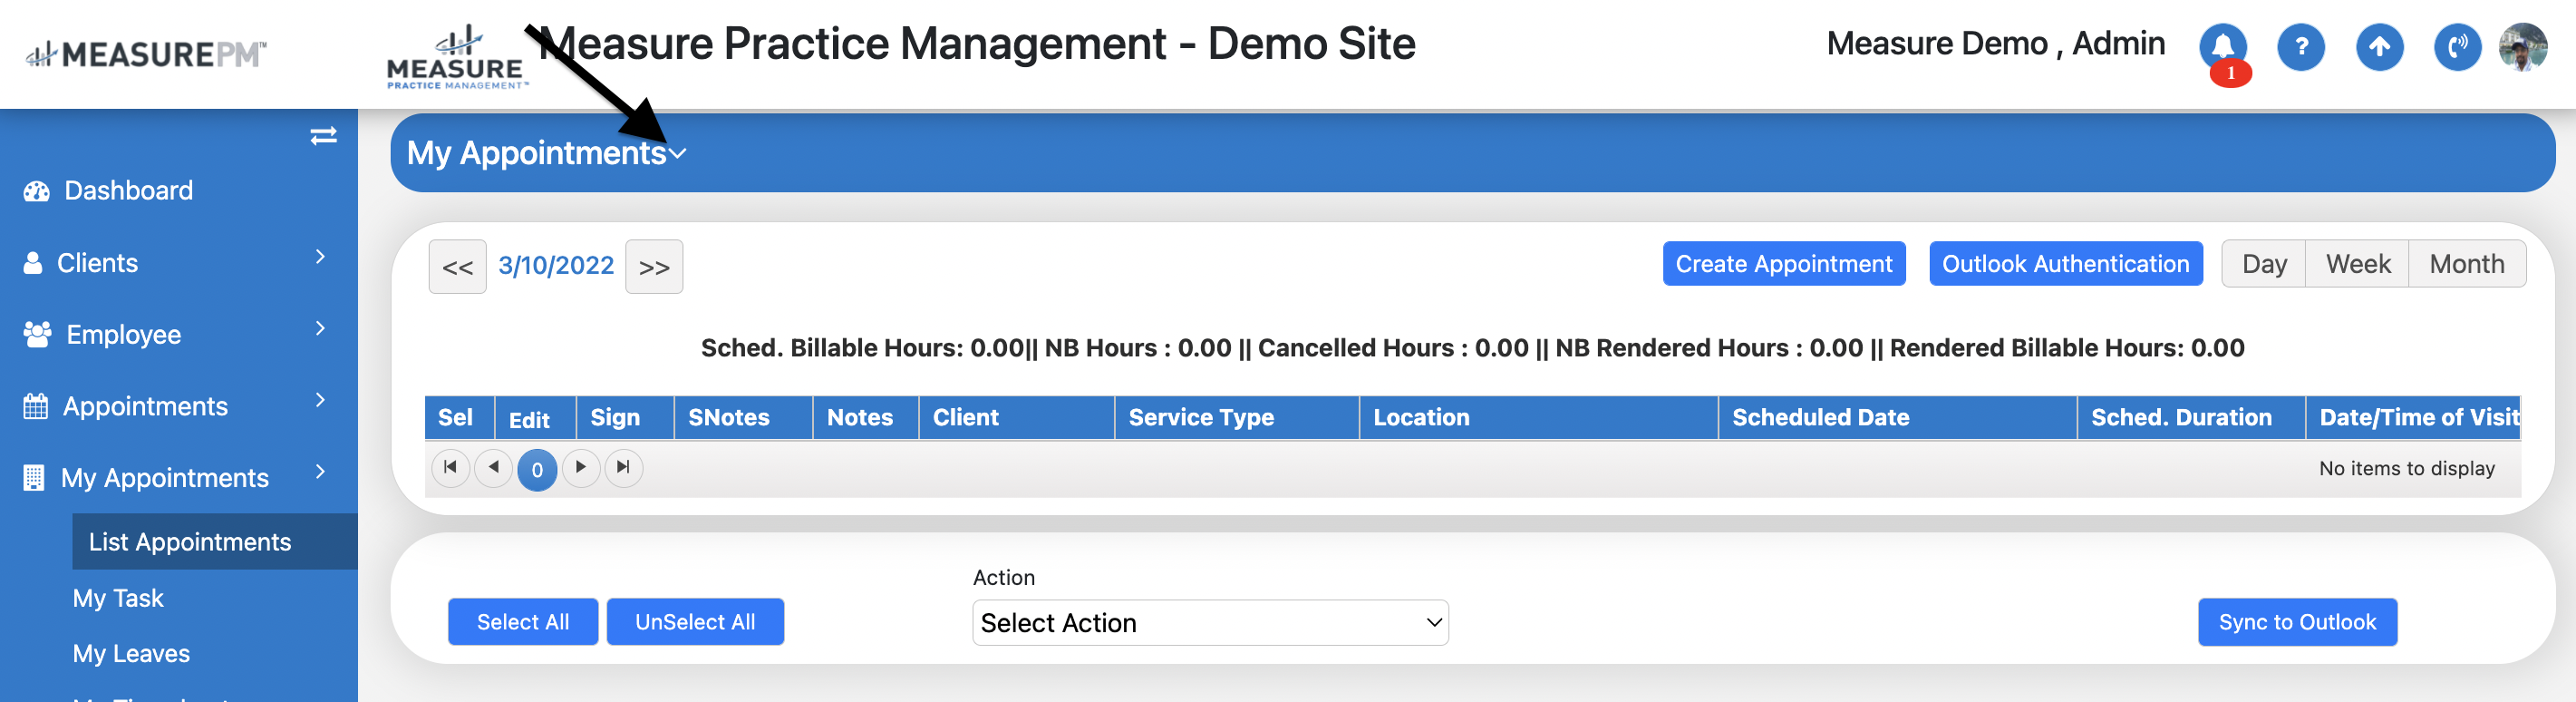Image resolution: width=2576 pixels, height=702 pixels.
Task: Go to next date with >> button
Action: pyautogui.click(x=654, y=267)
